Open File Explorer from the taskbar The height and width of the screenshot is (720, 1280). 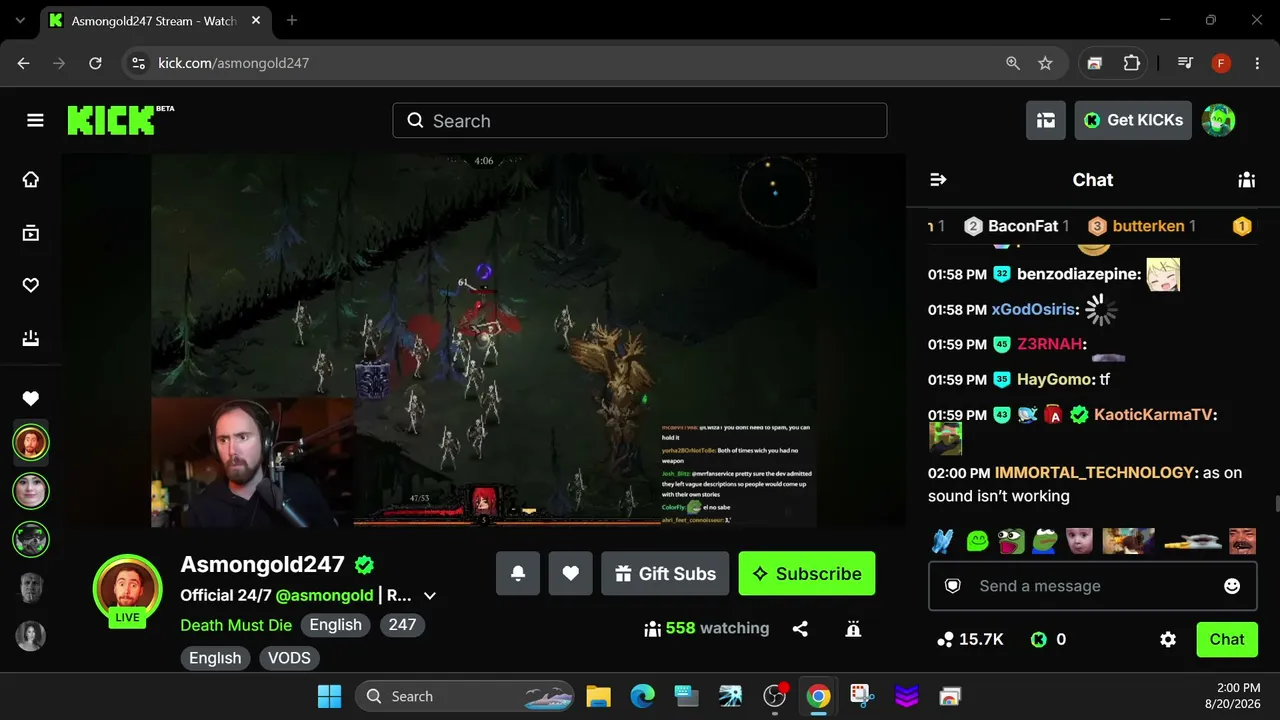coord(598,696)
